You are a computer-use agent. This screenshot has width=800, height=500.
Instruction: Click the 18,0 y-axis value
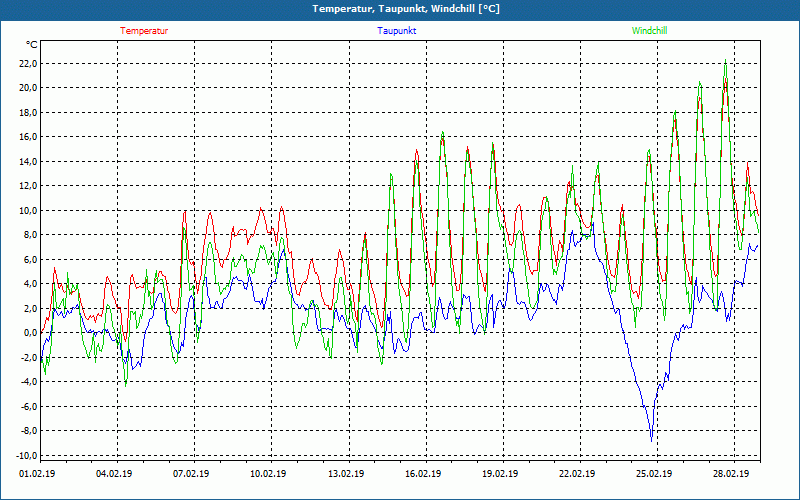pyautogui.click(x=28, y=112)
